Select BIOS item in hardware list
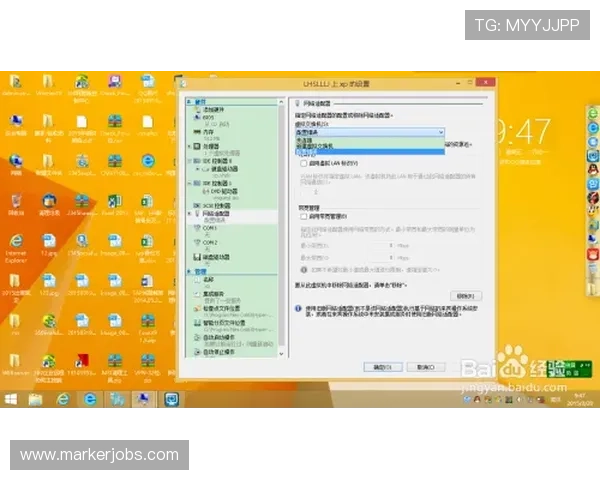The image size is (600, 480). click(208, 118)
